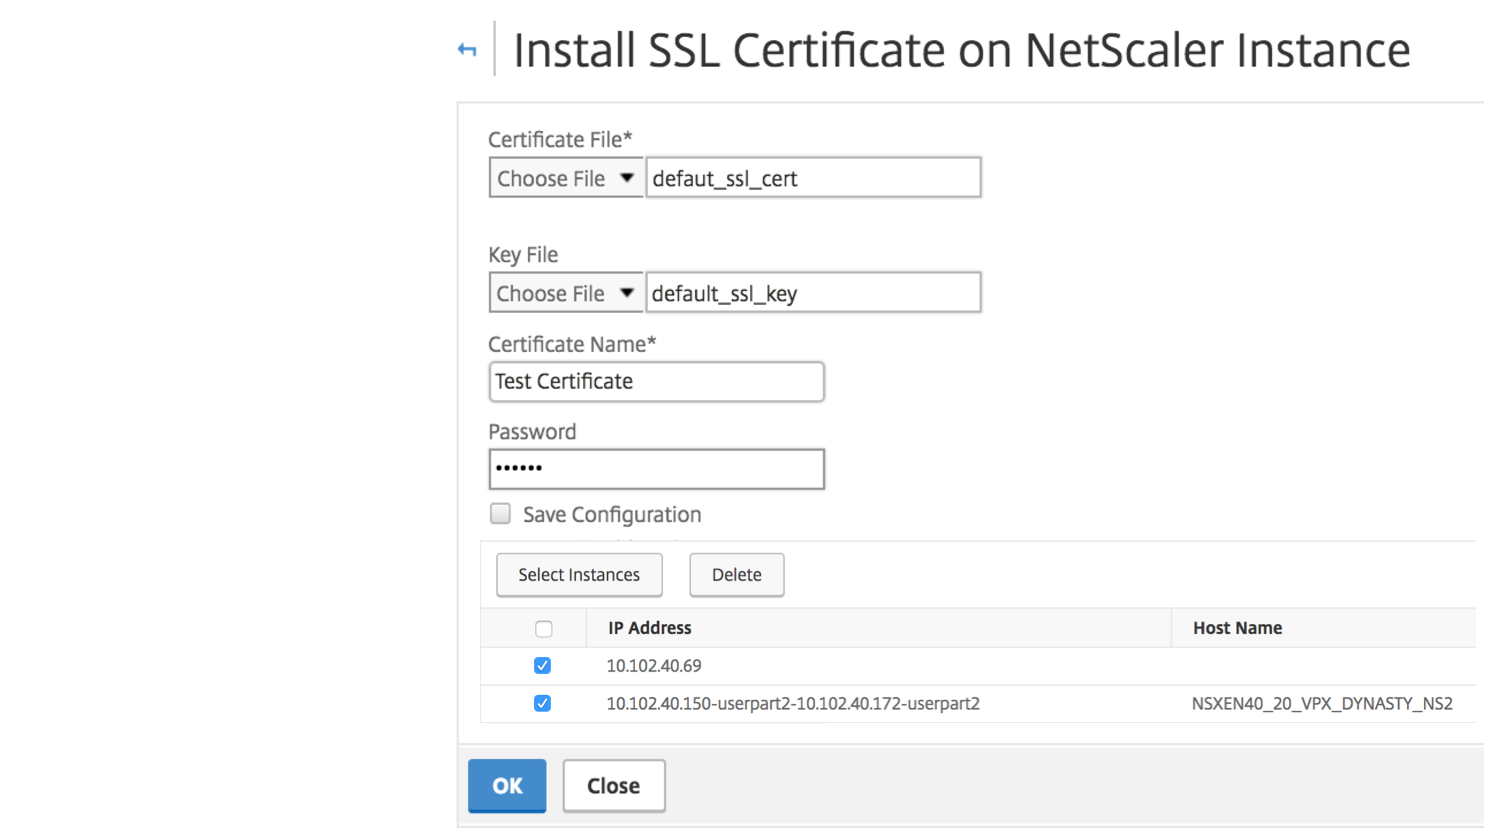Viewport: 1506px width, 840px height.
Task: Click the Certificate Name* label
Action: (x=572, y=344)
